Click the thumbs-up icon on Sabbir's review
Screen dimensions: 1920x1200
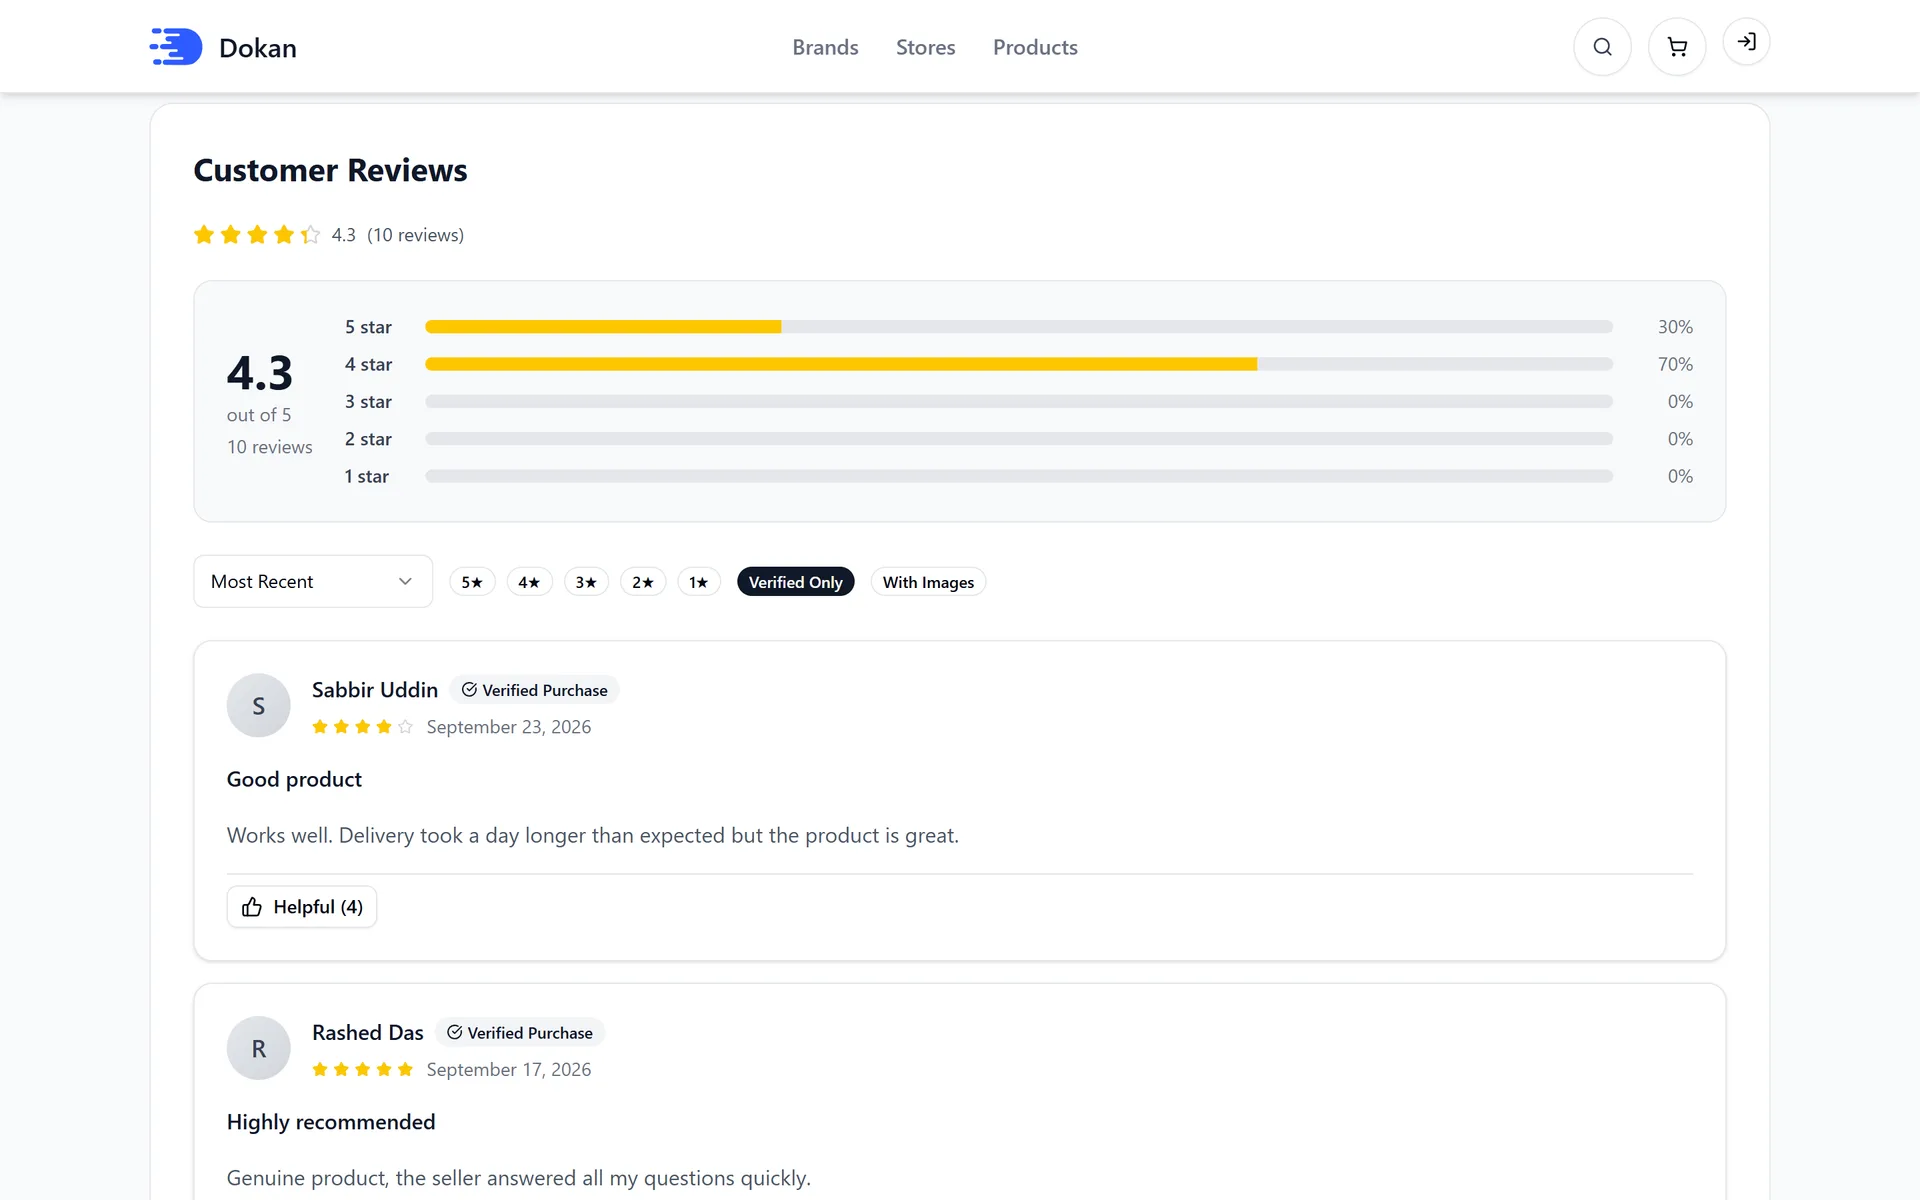click(252, 907)
